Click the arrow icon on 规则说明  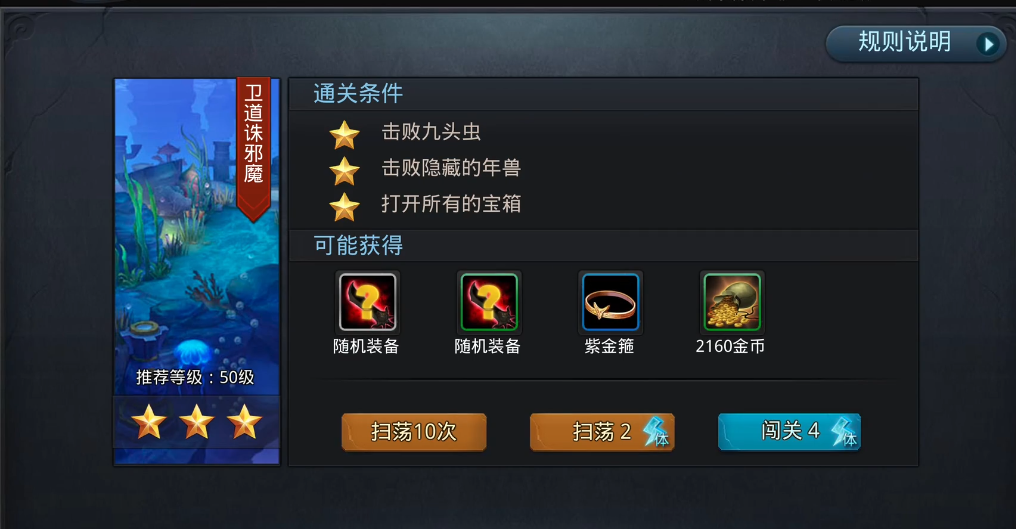point(989,44)
